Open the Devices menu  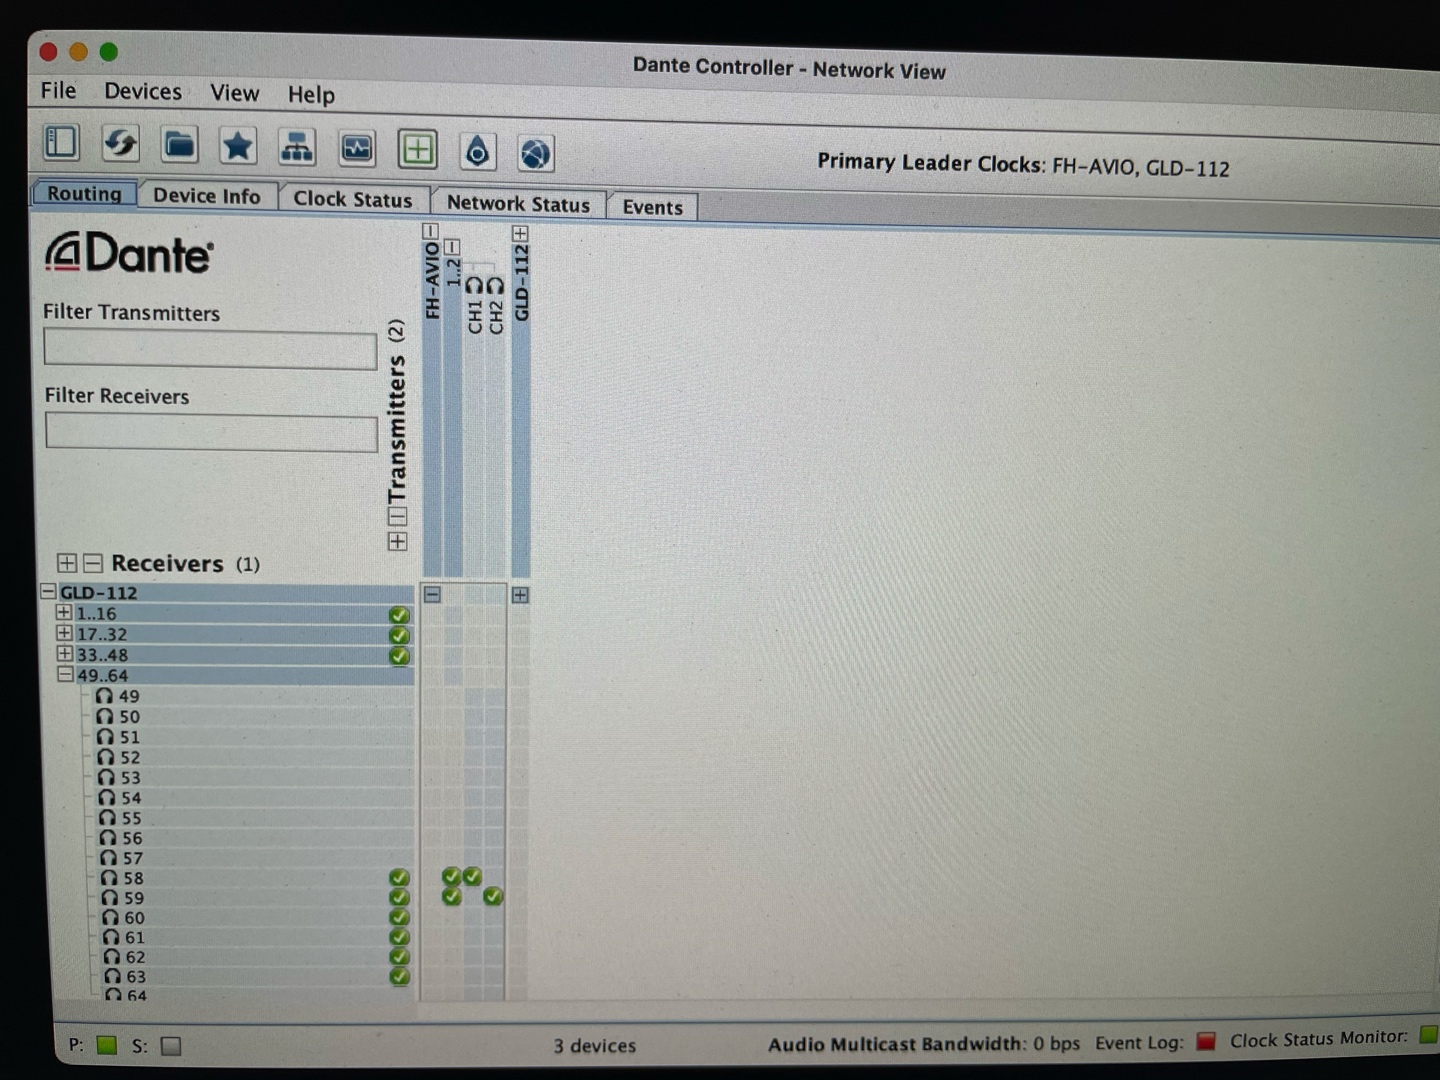(143, 92)
